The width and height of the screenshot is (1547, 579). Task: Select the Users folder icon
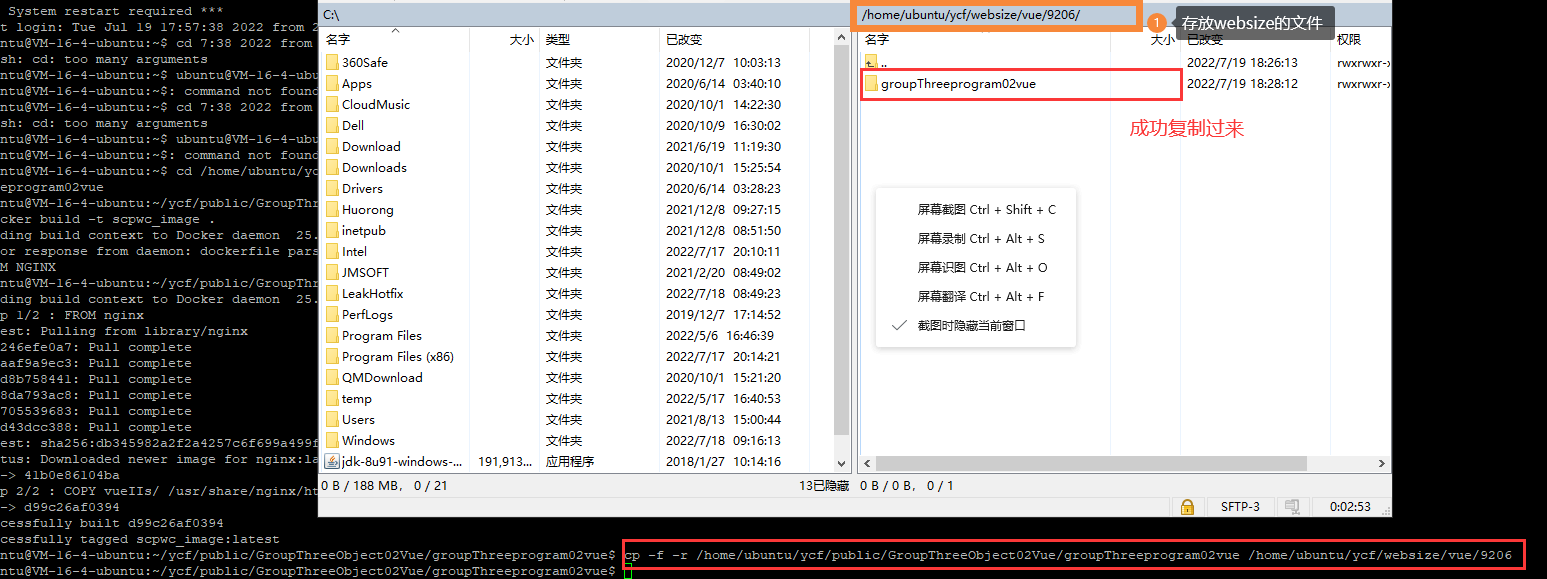pos(332,419)
